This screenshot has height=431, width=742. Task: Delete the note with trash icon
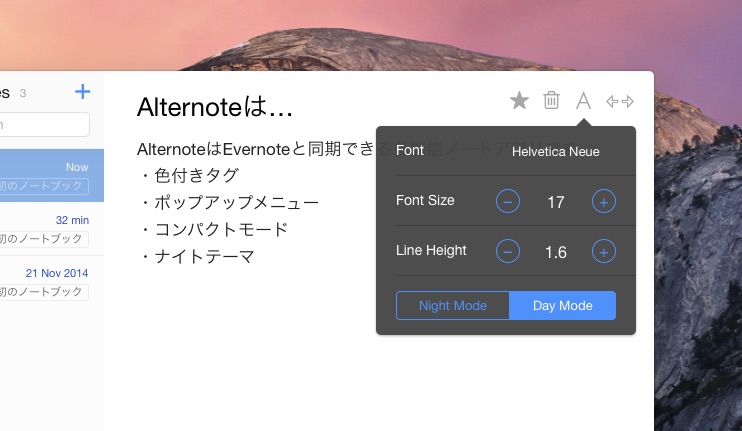point(551,100)
